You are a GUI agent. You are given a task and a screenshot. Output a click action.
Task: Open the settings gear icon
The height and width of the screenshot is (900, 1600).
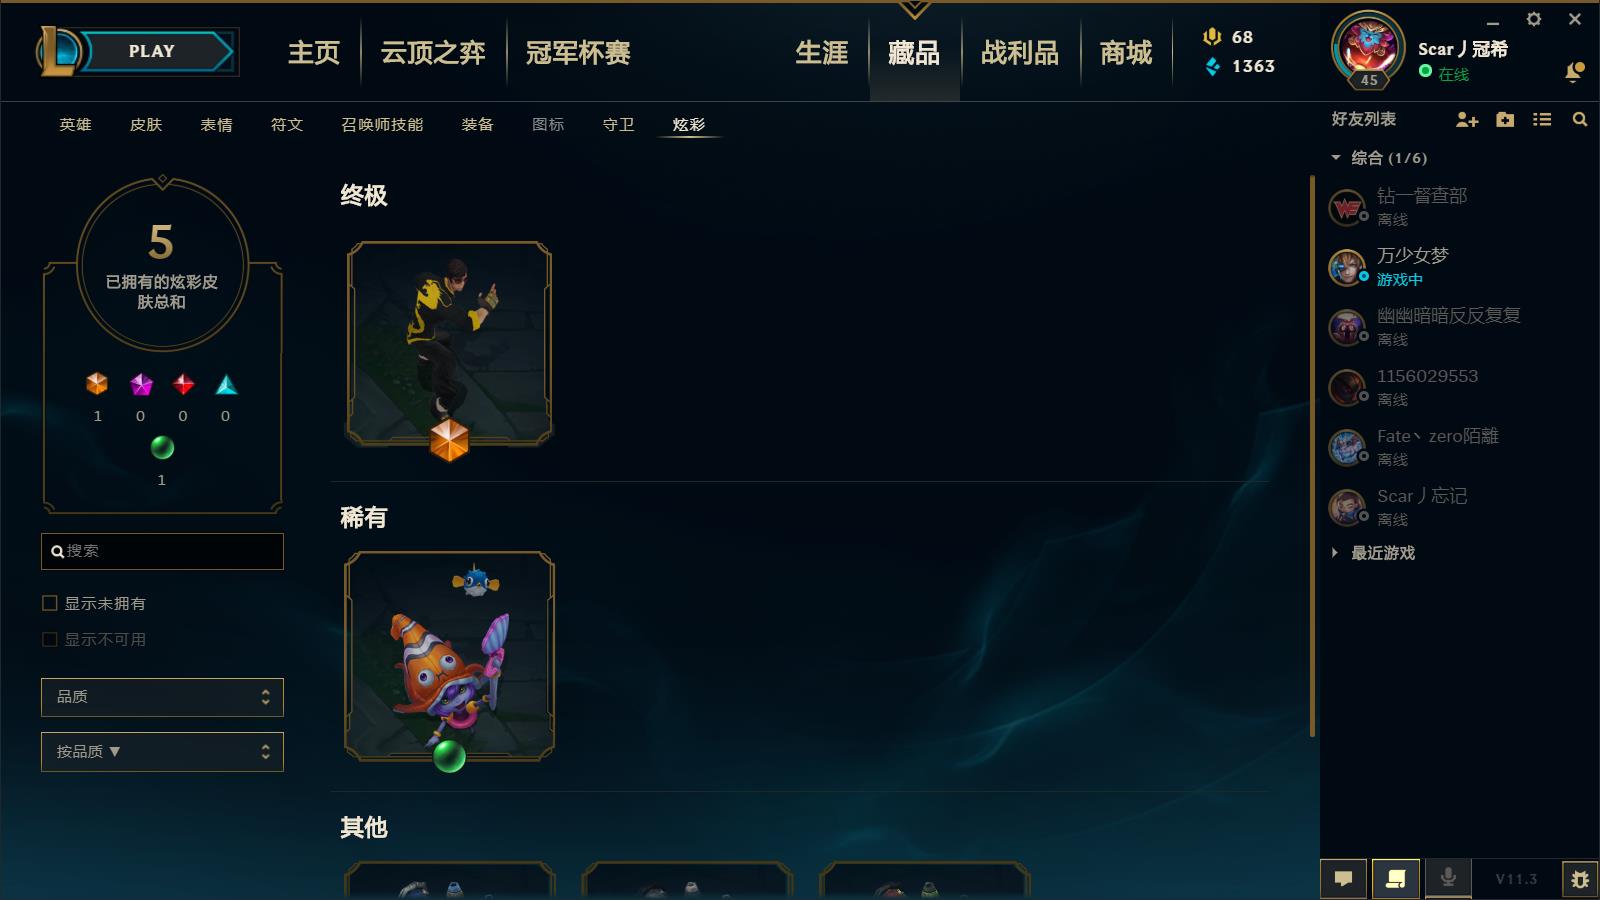(x=1534, y=19)
